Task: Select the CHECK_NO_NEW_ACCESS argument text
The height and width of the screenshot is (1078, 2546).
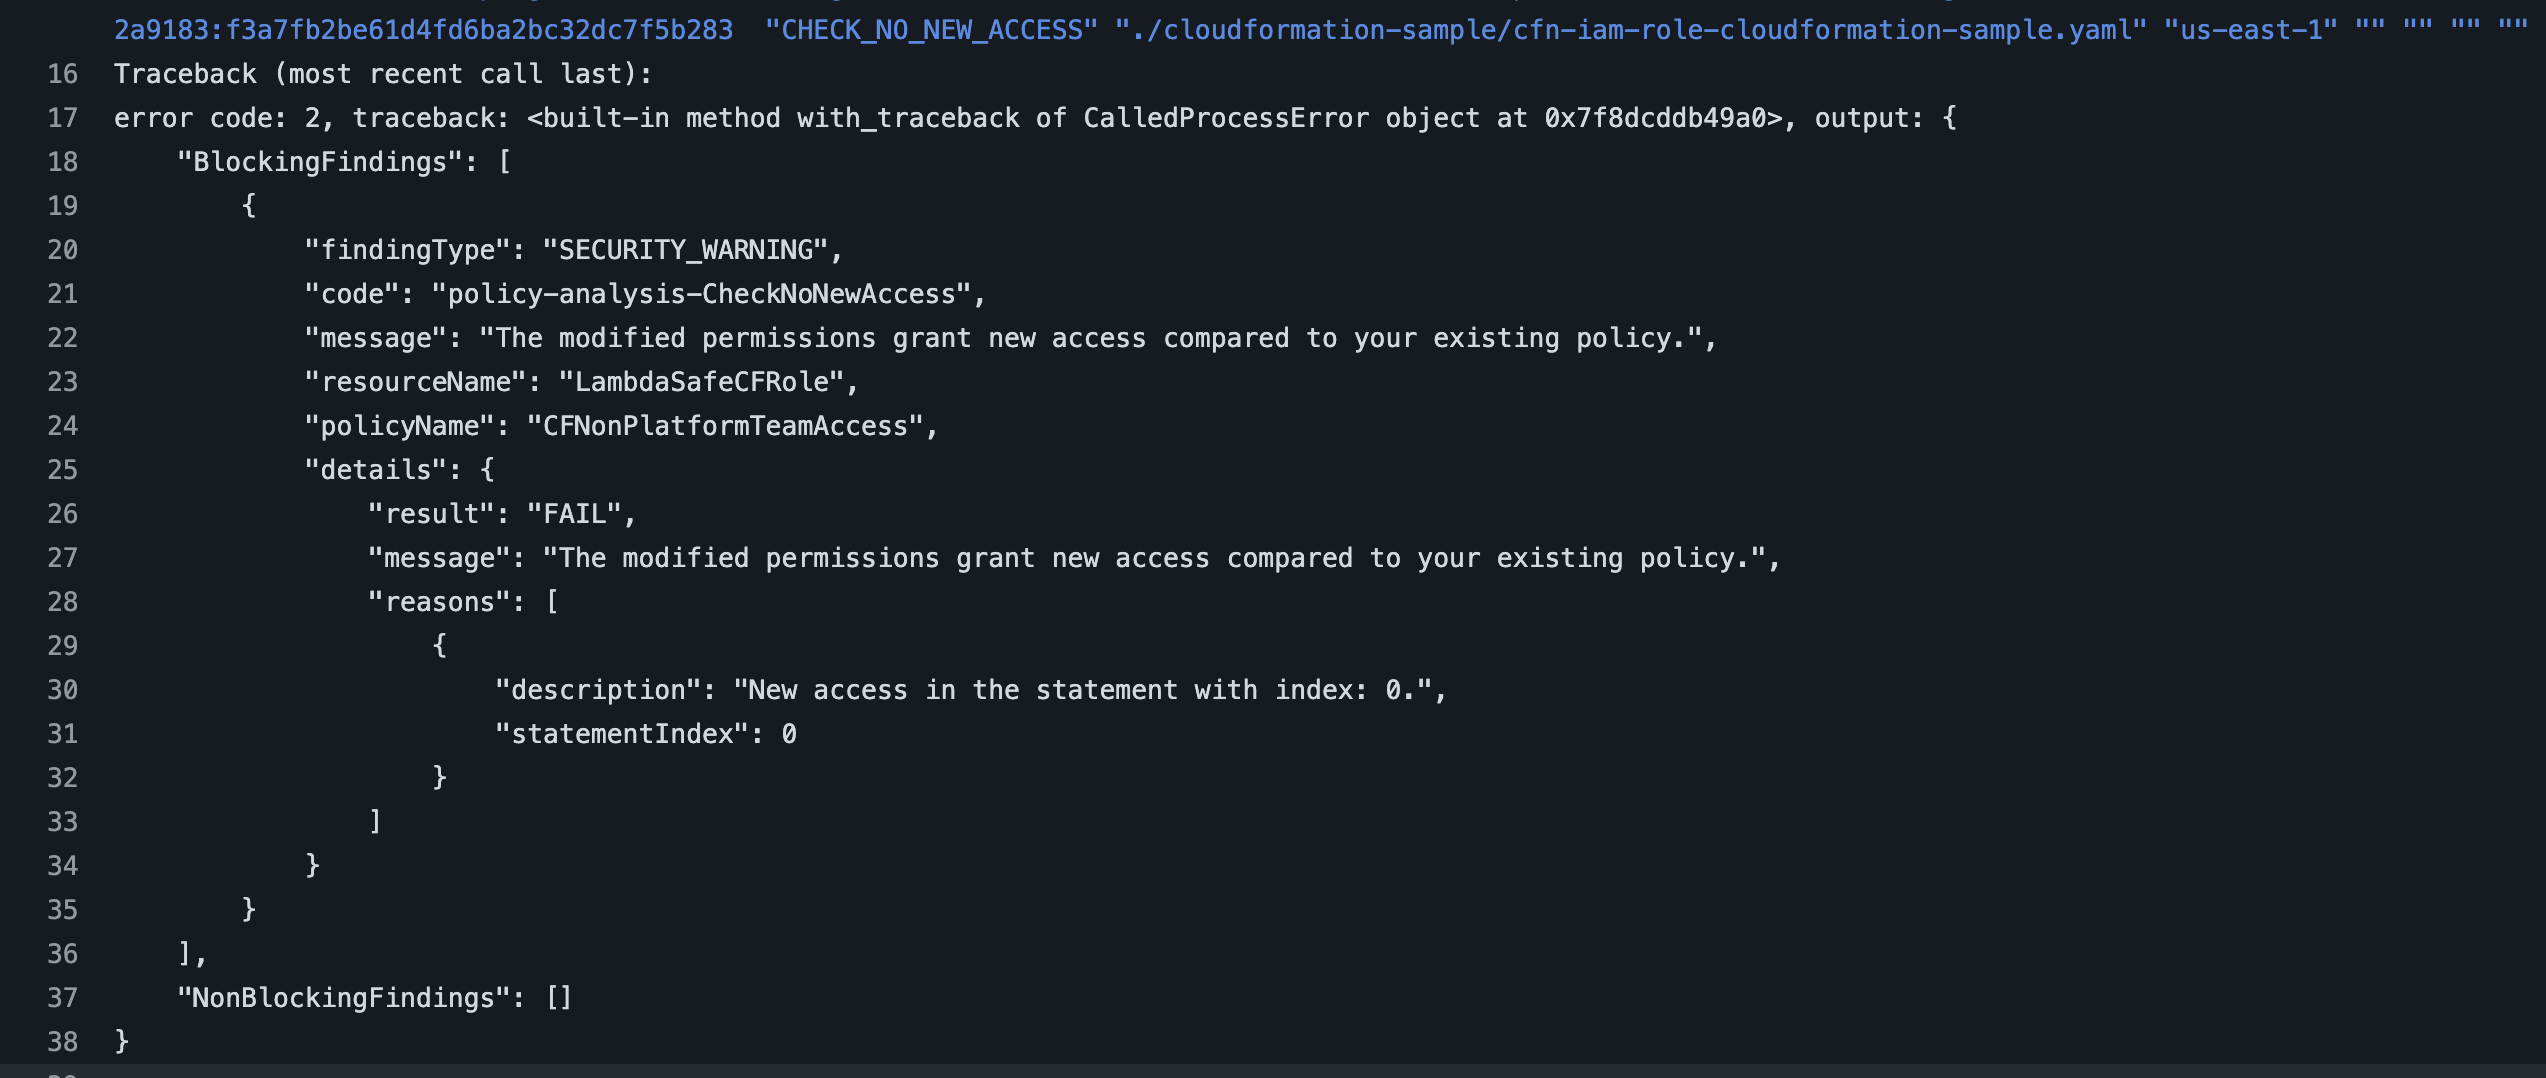Action: point(931,30)
